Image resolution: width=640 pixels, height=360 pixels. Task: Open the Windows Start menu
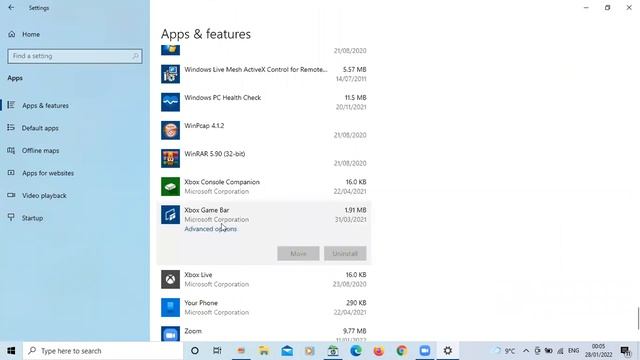11,351
